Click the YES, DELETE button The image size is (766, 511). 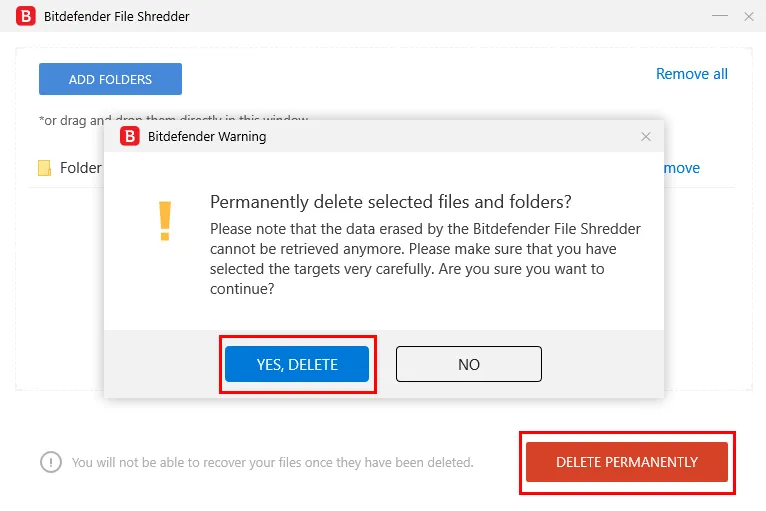point(297,364)
